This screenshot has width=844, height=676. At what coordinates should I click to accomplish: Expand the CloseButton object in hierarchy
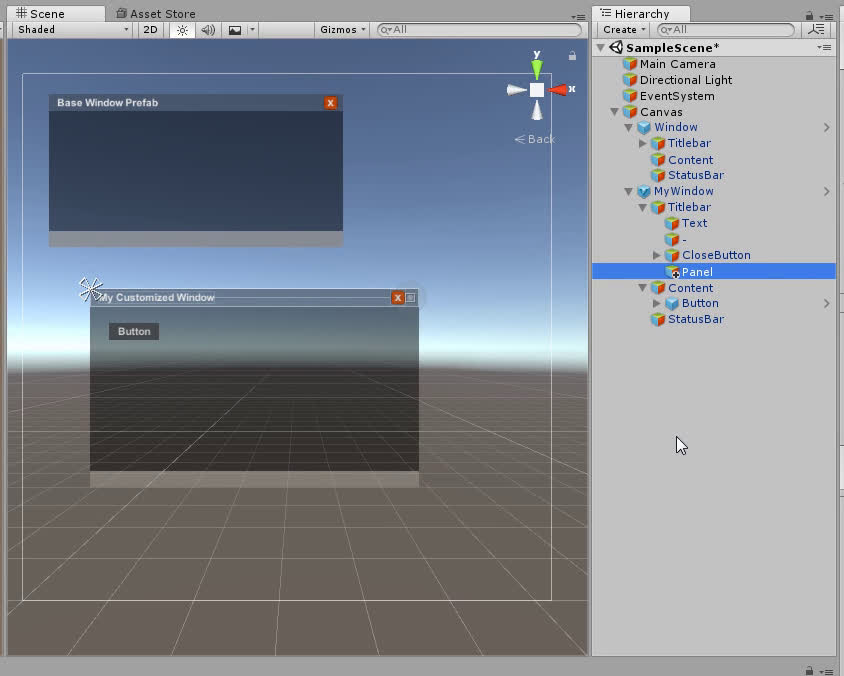pos(657,256)
